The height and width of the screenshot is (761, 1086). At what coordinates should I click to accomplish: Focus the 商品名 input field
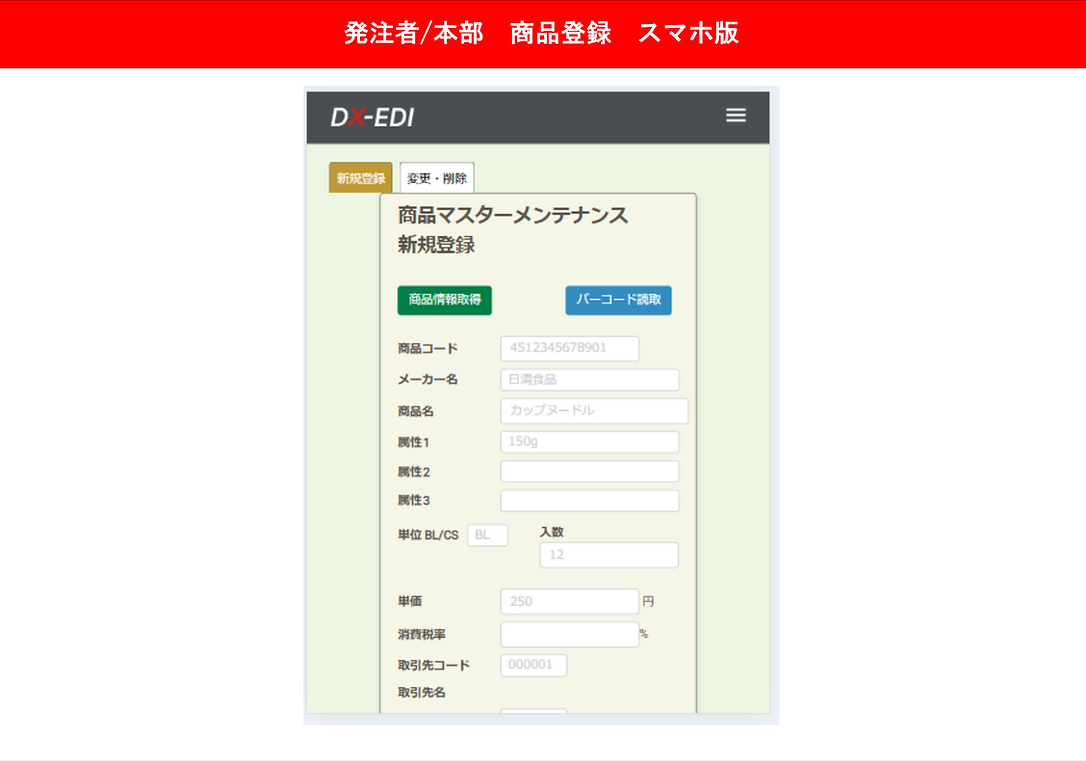[594, 411]
